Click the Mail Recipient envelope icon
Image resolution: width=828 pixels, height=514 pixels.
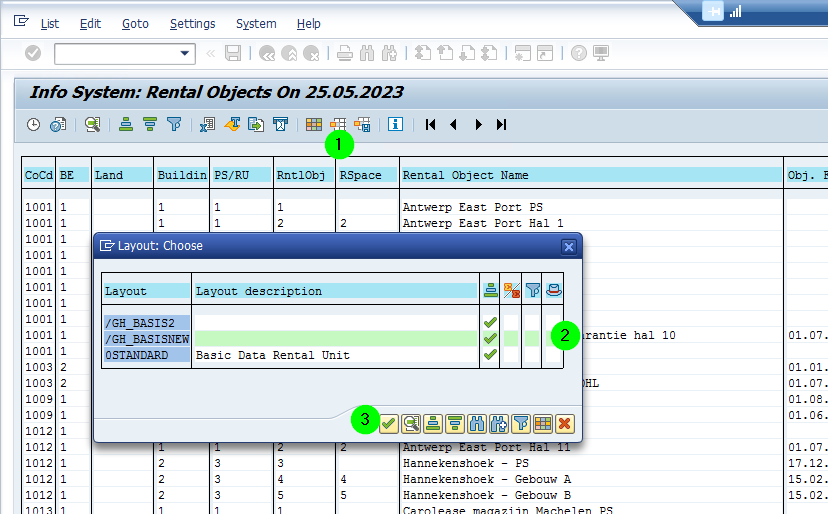280,125
